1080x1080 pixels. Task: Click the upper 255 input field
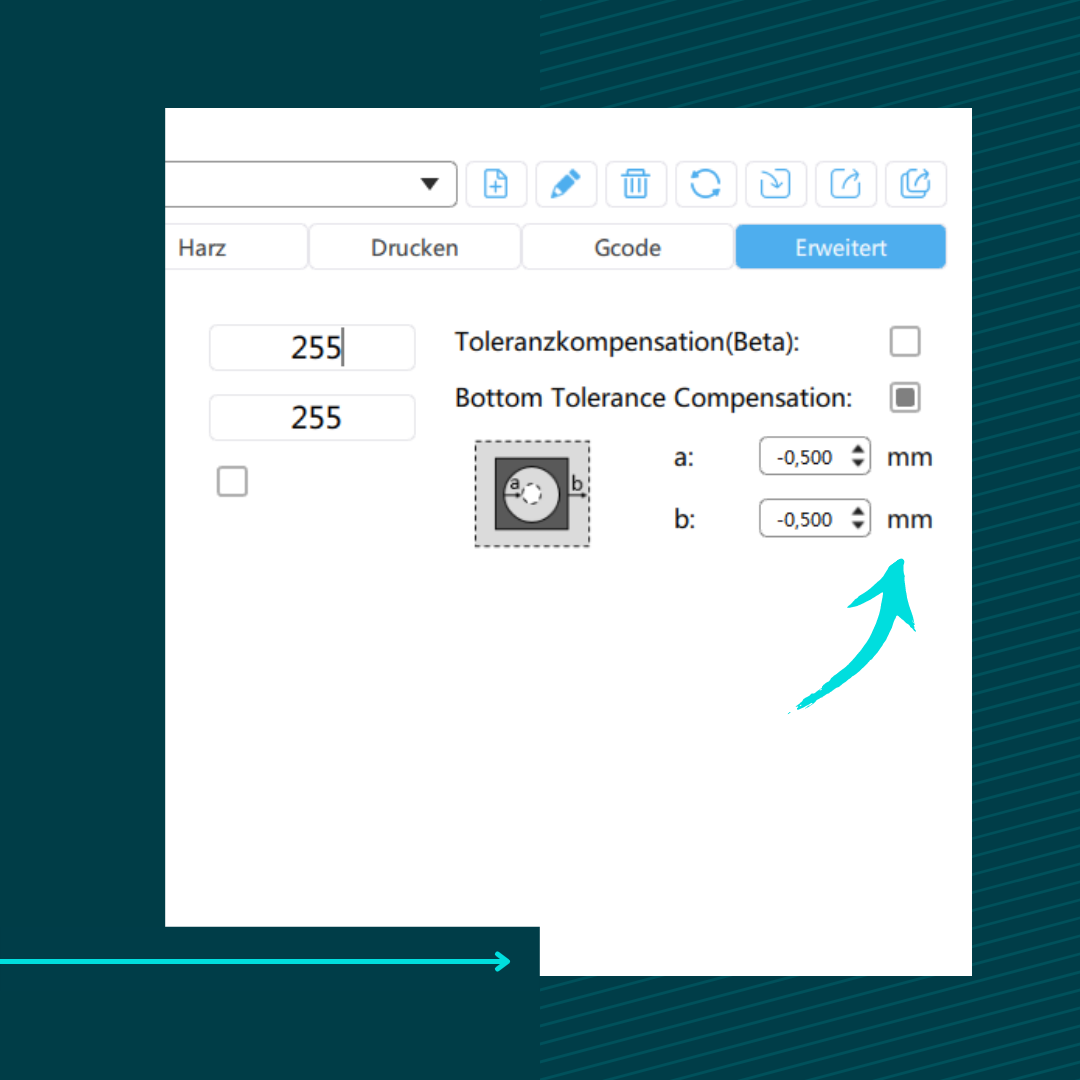tap(312, 348)
